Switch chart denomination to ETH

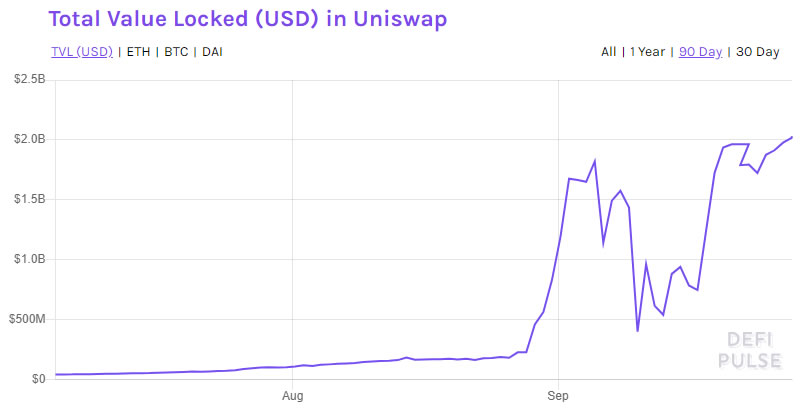coord(138,52)
